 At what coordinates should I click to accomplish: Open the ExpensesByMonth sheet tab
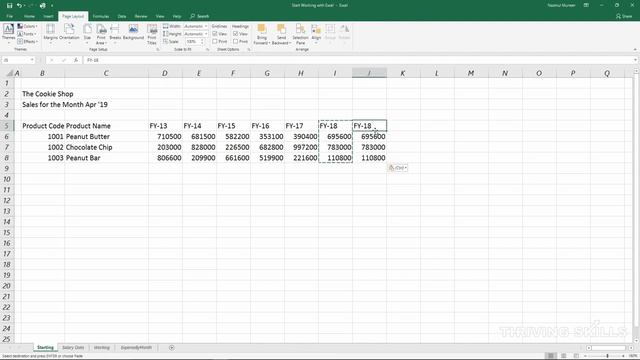[136, 347]
